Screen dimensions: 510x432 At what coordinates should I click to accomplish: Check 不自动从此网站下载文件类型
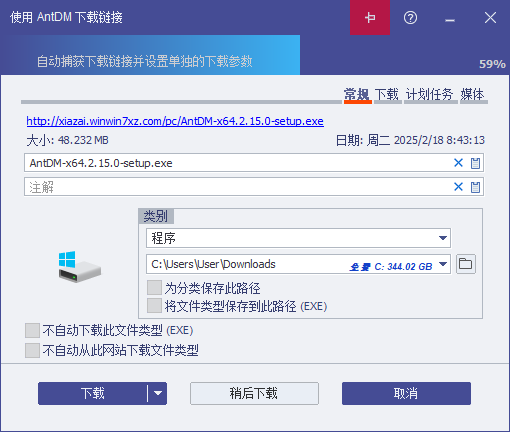pos(32,350)
